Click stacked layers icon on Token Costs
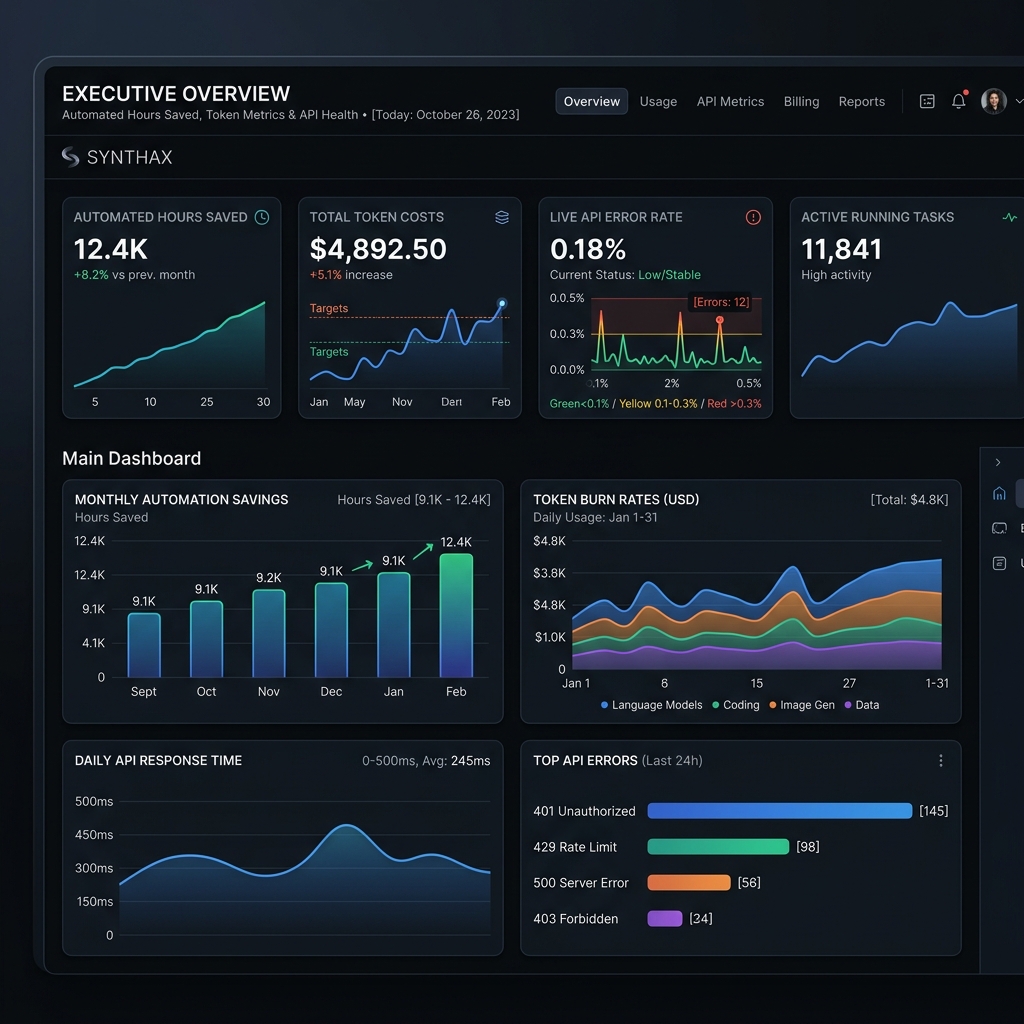Image resolution: width=1024 pixels, height=1024 pixels. pyautogui.click(x=502, y=217)
